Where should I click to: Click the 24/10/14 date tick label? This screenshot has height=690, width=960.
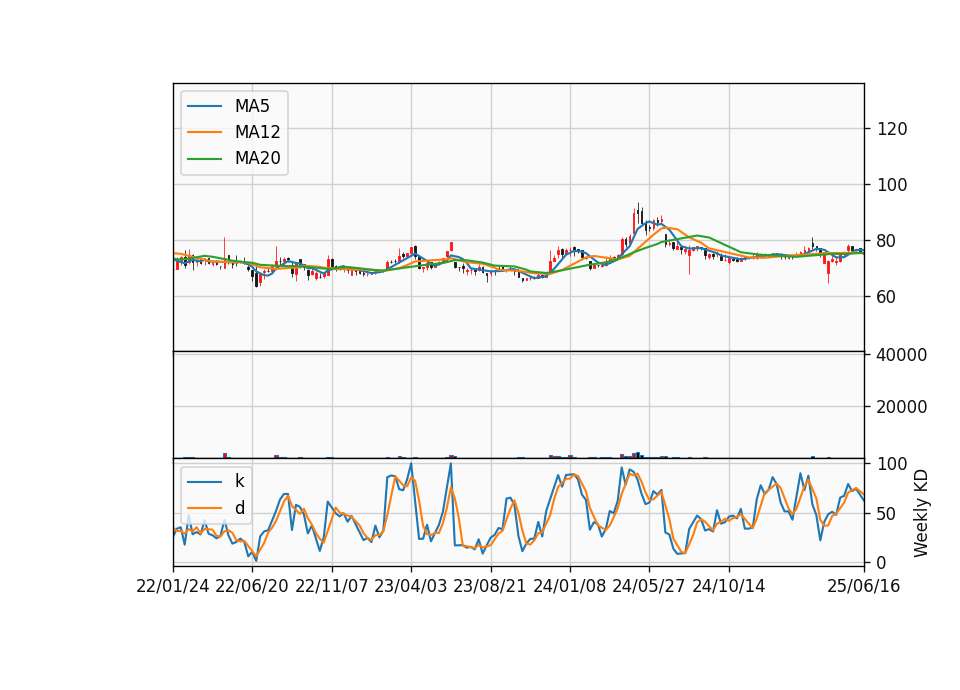(729, 586)
